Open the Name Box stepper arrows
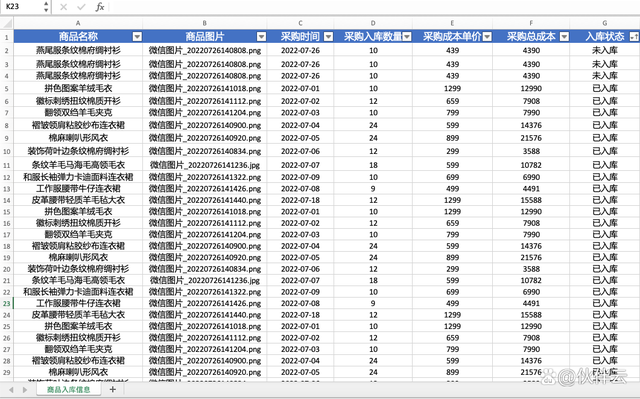Image resolution: width=640 pixels, height=399 pixels. click(x=46, y=7)
